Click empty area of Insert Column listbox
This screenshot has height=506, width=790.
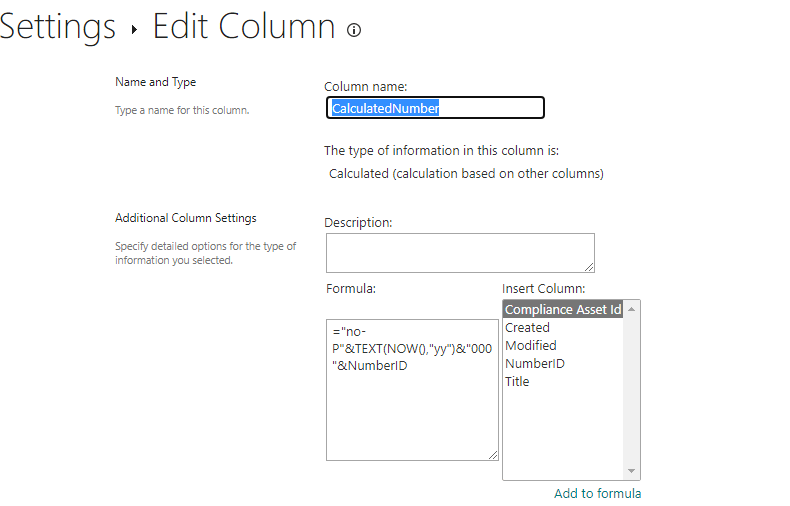(563, 433)
